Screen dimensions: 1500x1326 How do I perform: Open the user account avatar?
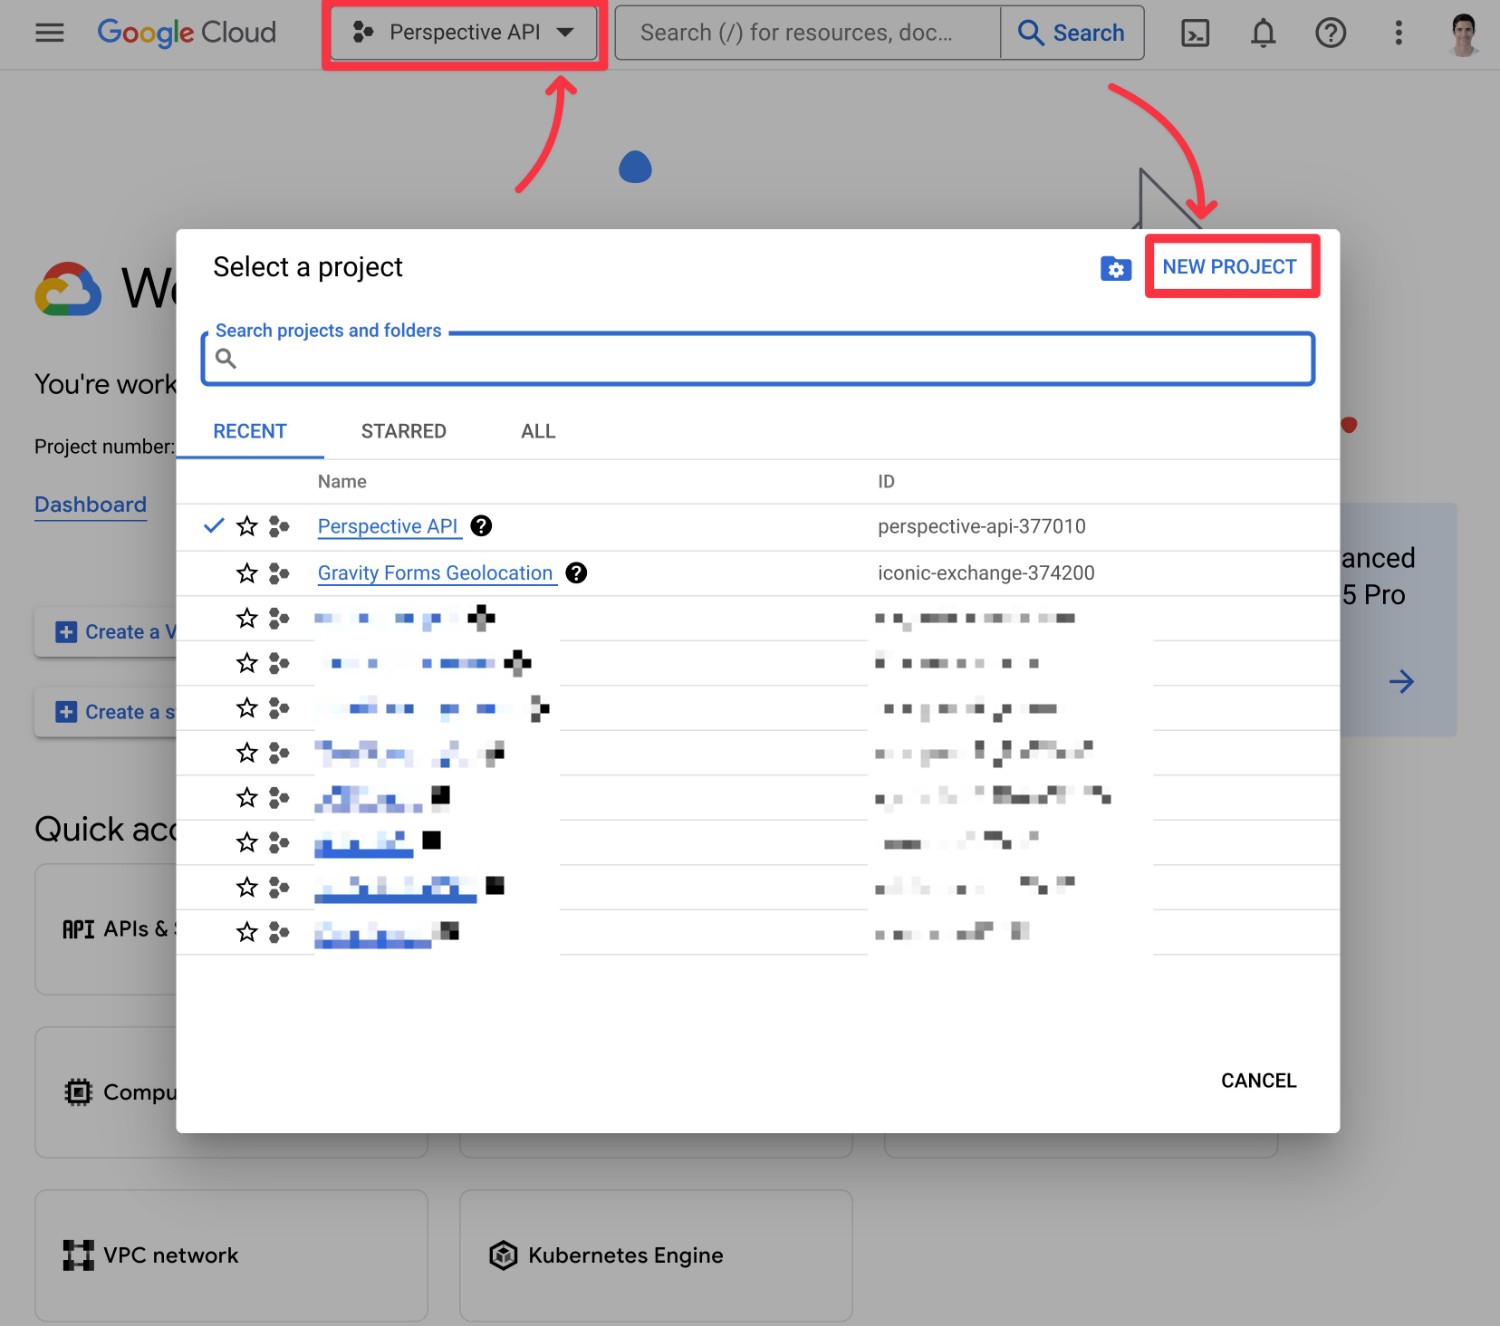1463,34
